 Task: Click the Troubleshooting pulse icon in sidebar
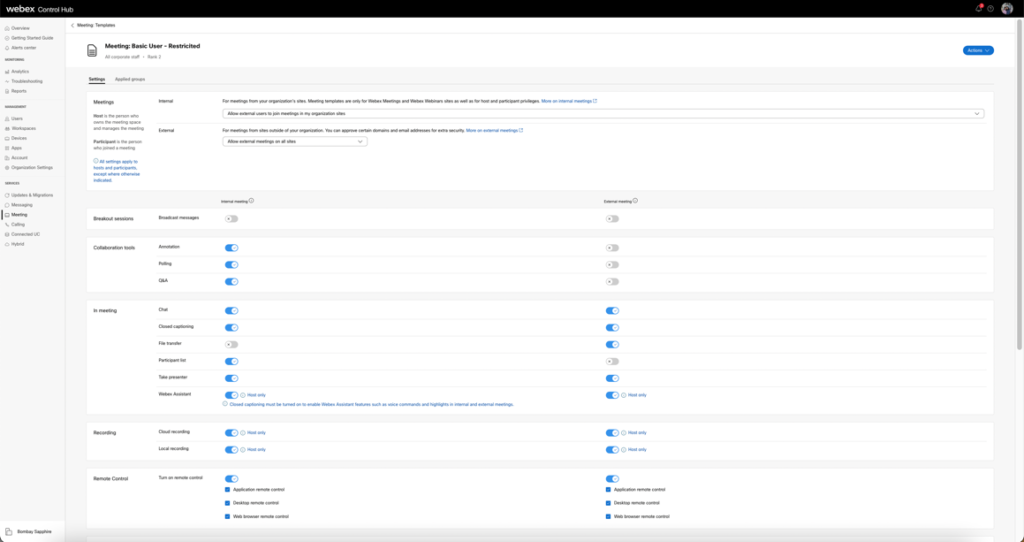(x=7, y=81)
